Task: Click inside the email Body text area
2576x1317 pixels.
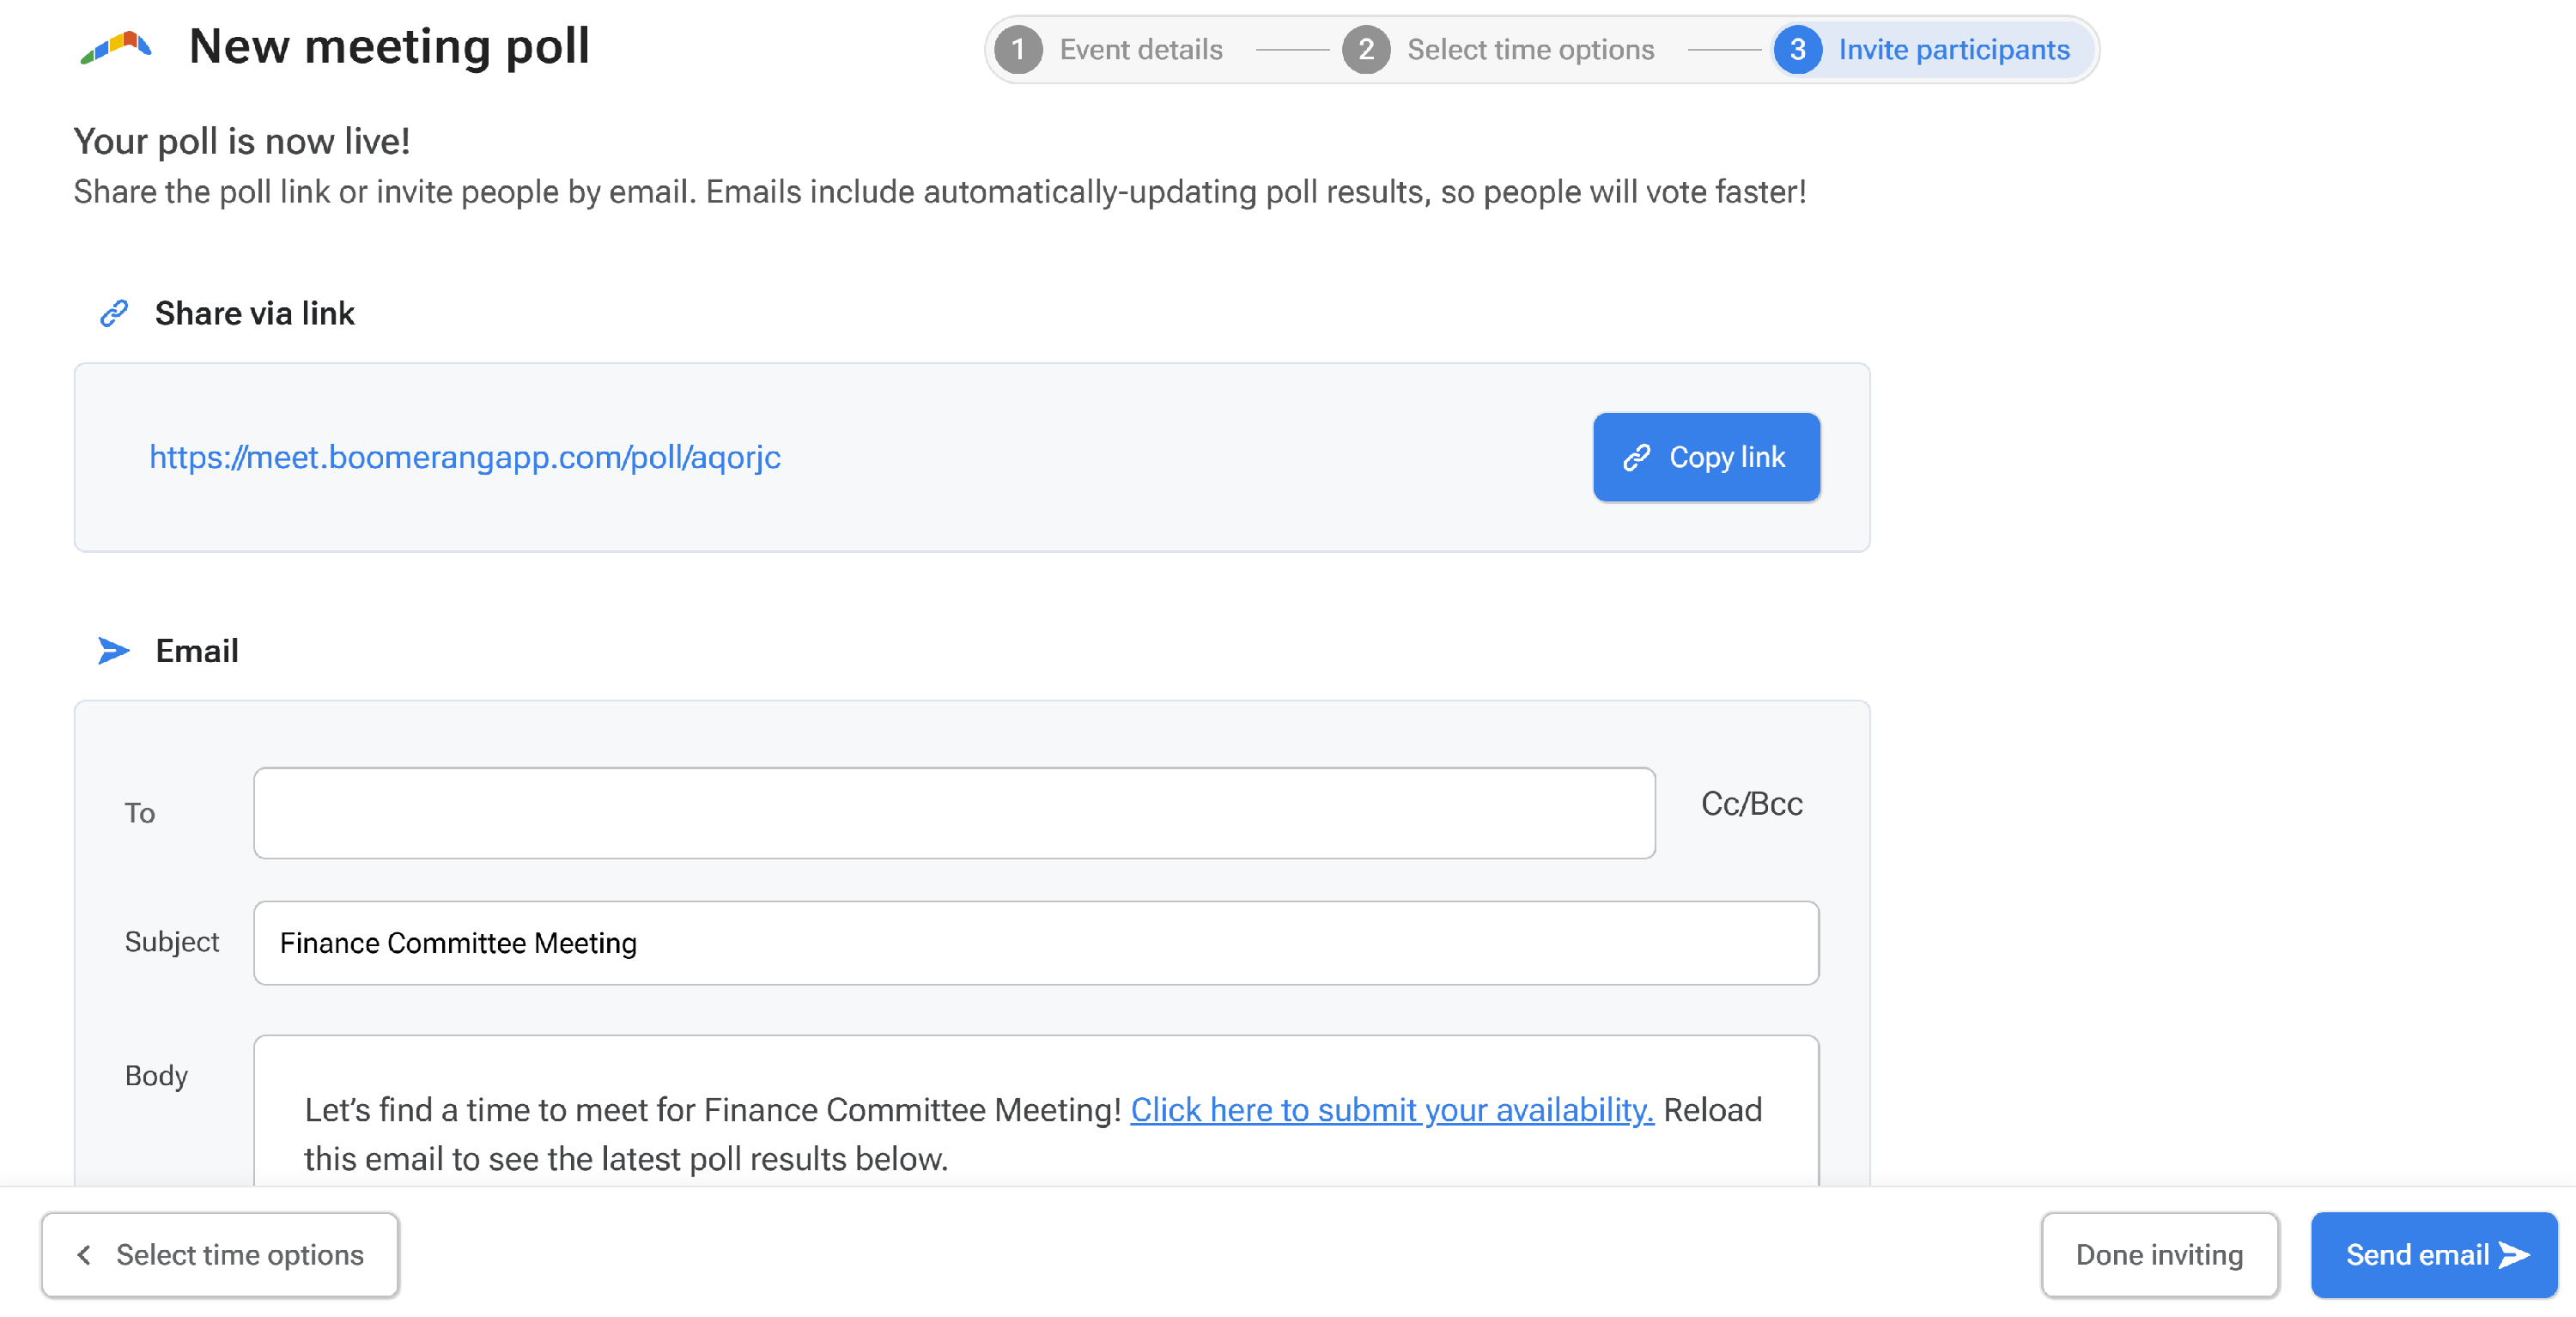Action: (x=1036, y=1160)
